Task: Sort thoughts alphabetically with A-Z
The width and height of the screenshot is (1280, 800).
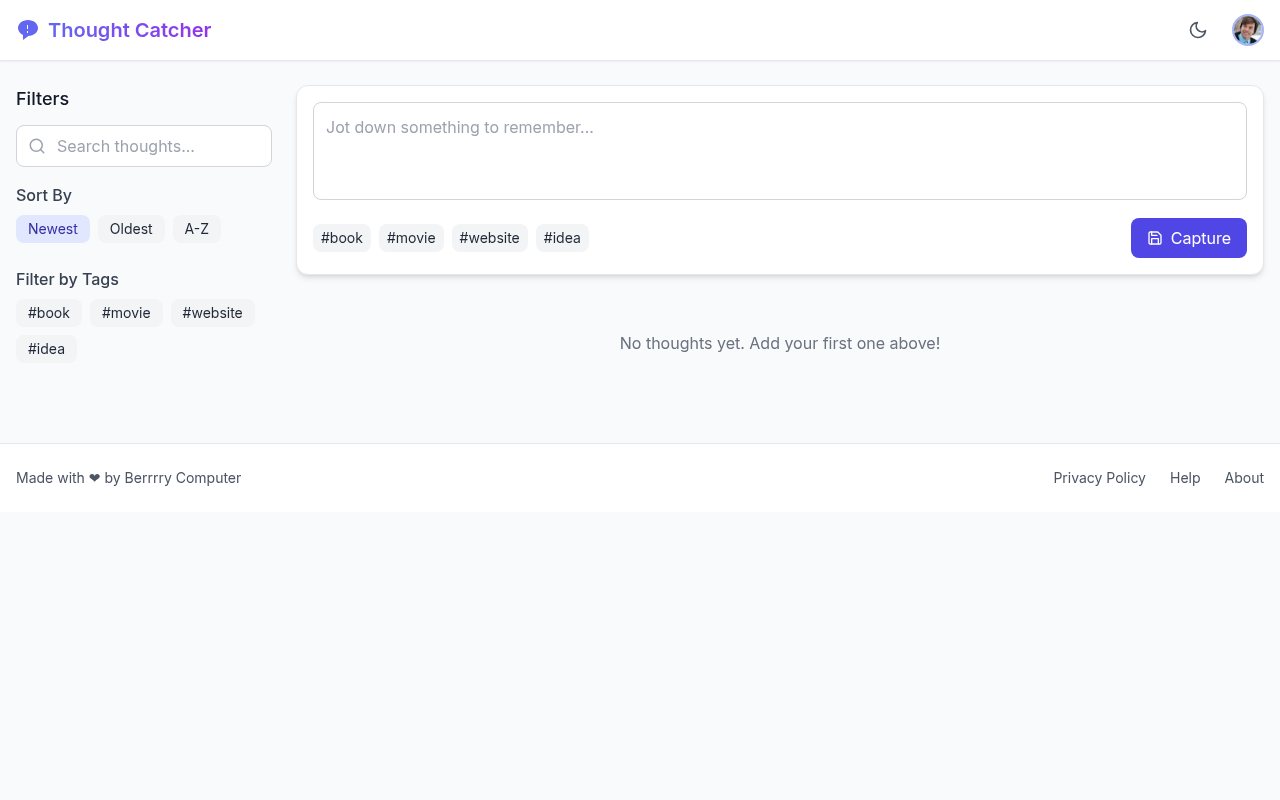Action: [196, 229]
